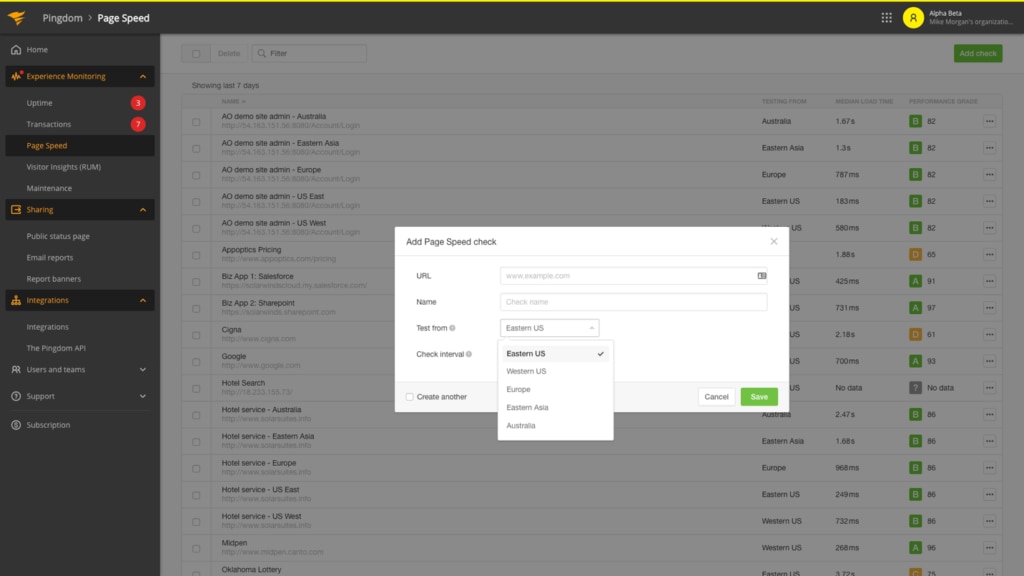The image size is (1024, 576).
Task: Check the Hotel service - Eastern Asia checkbox
Action: [196, 442]
